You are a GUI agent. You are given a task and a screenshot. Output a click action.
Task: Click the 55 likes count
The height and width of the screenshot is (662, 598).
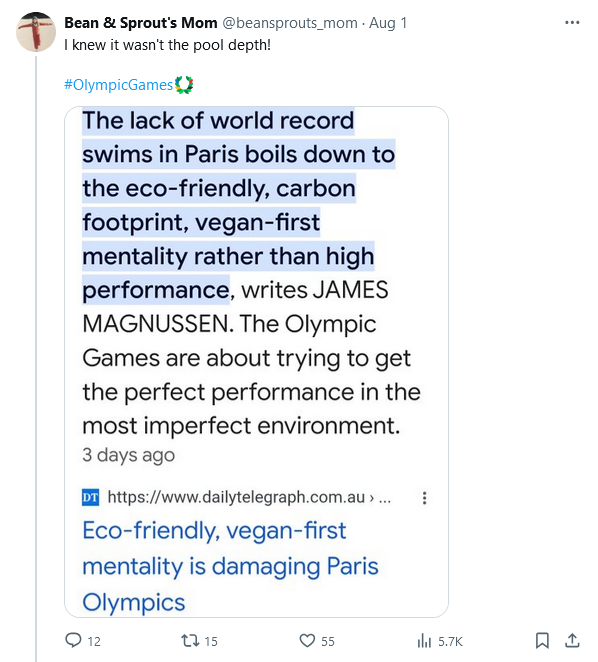click(328, 642)
